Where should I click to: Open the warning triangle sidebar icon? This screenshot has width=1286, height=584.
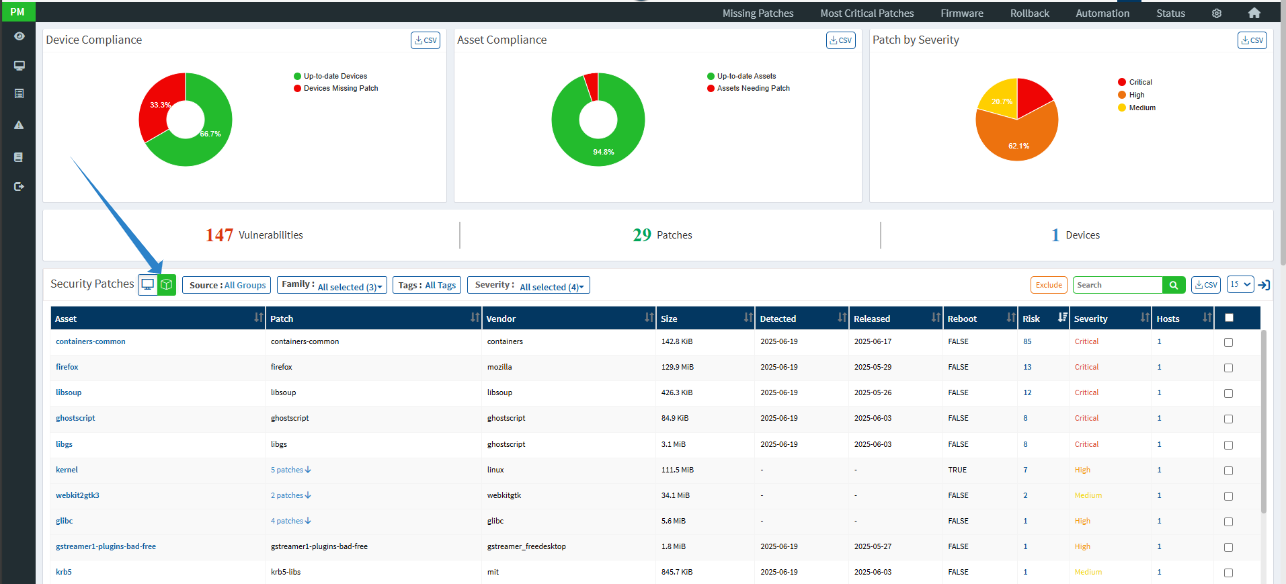tap(18, 125)
